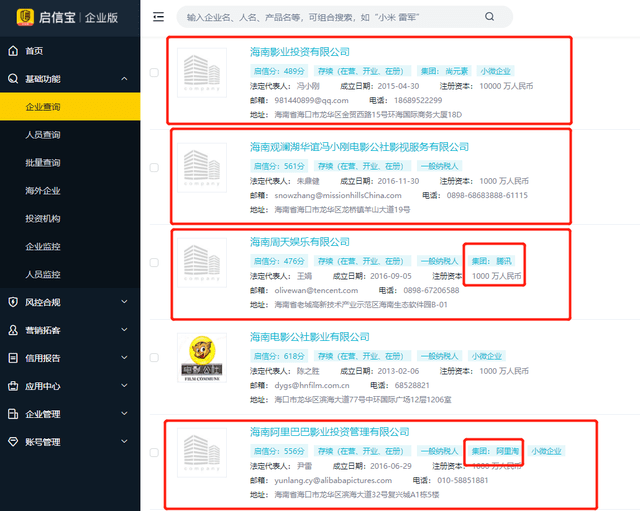
Task: Click the 信用报告 icon
Action: (13, 358)
